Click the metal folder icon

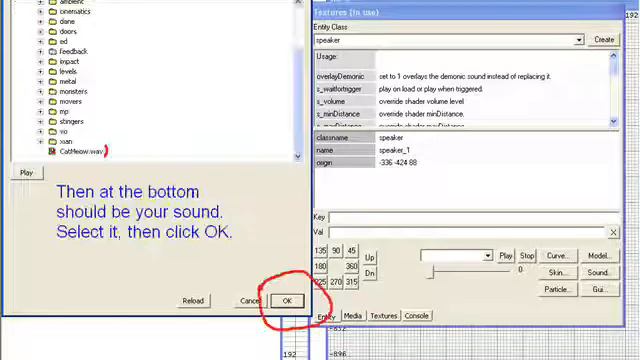pos(53,82)
